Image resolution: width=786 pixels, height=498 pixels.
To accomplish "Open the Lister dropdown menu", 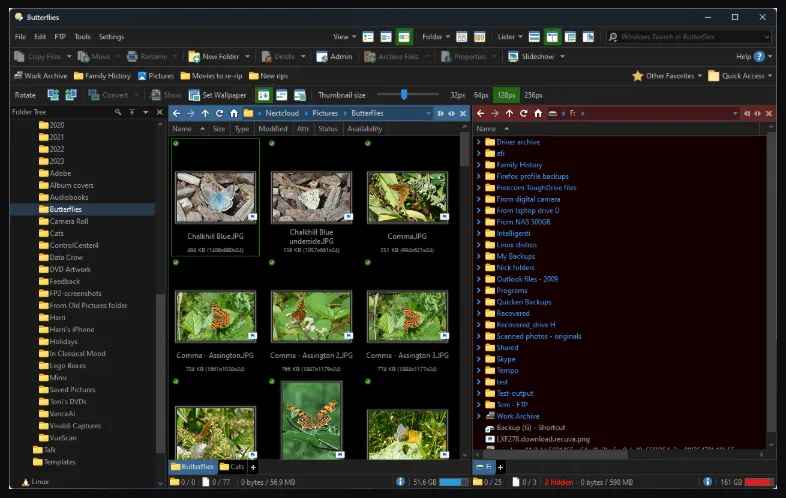I will tap(510, 37).
